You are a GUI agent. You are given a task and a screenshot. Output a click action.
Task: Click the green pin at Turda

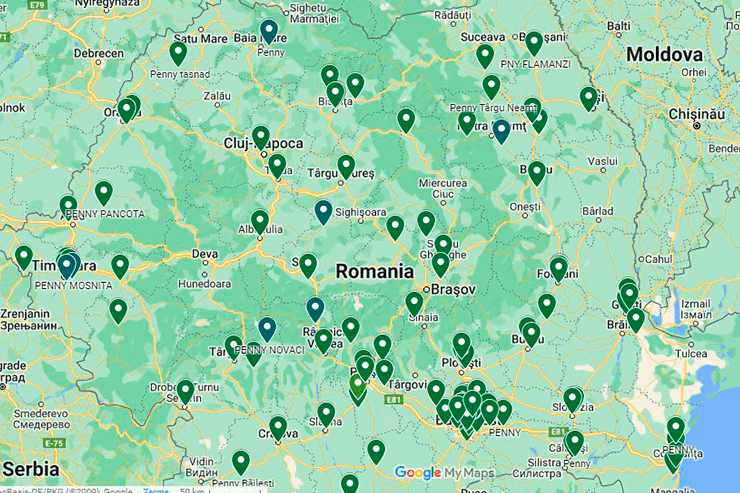(x=277, y=166)
